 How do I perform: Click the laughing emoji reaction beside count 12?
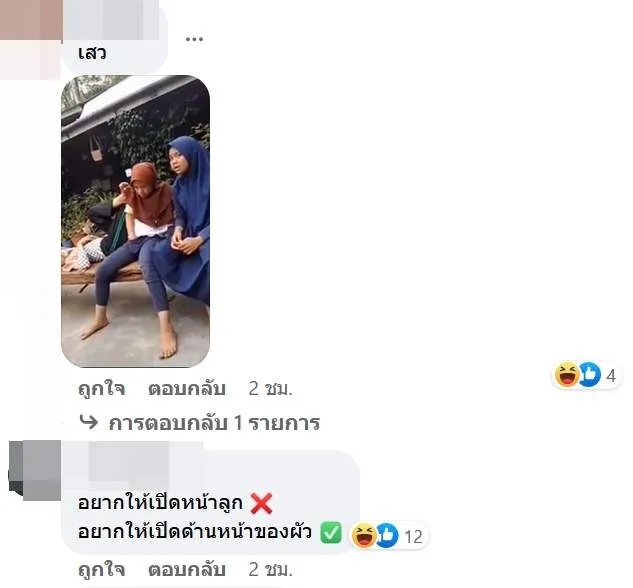(x=363, y=535)
